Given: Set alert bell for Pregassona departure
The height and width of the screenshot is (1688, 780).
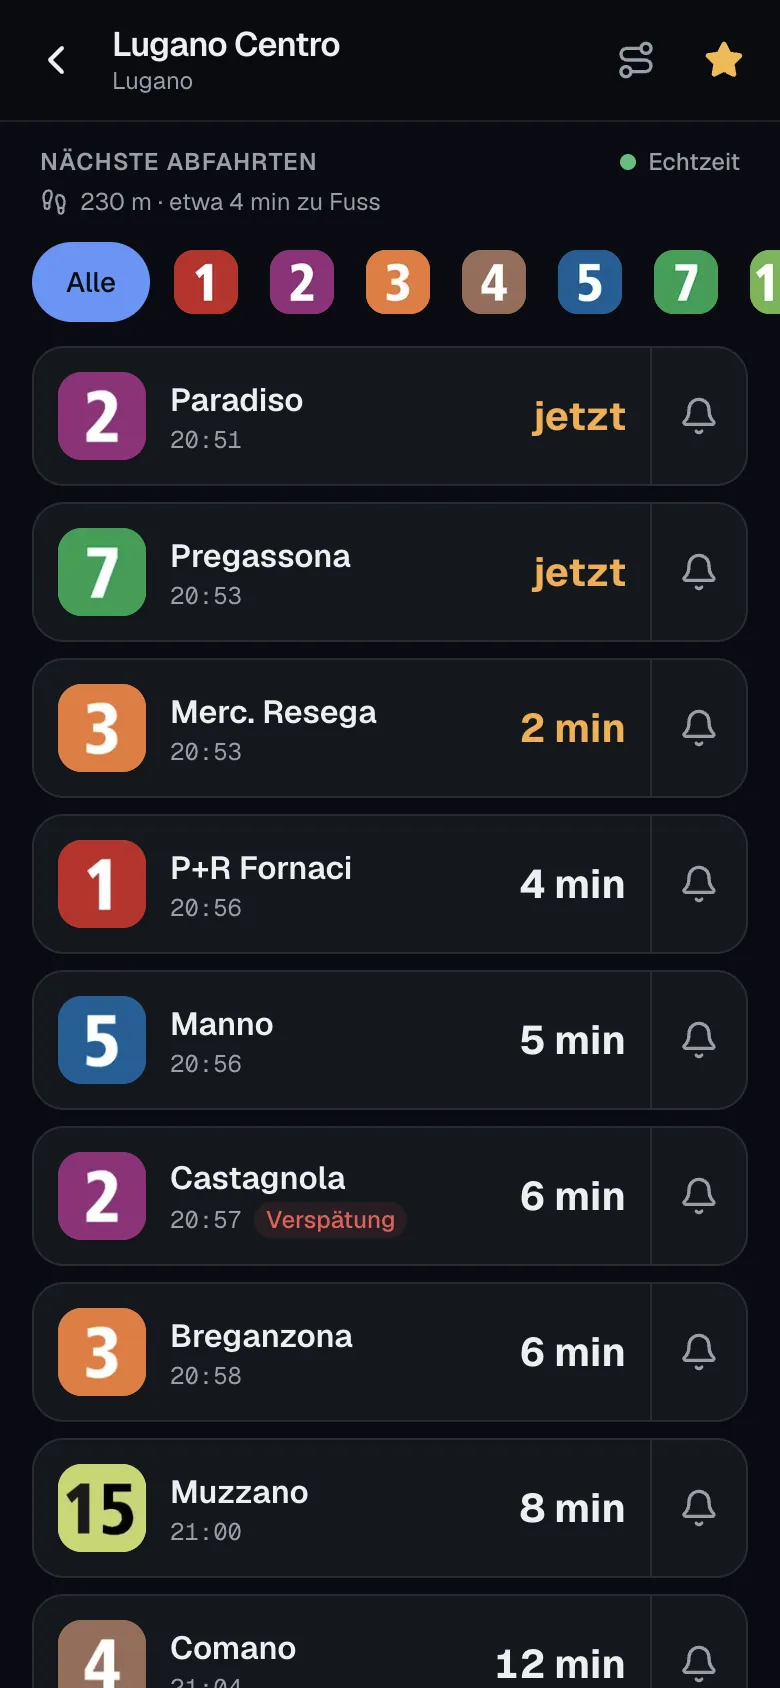Looking at the screenshot, I should point(699,572).
